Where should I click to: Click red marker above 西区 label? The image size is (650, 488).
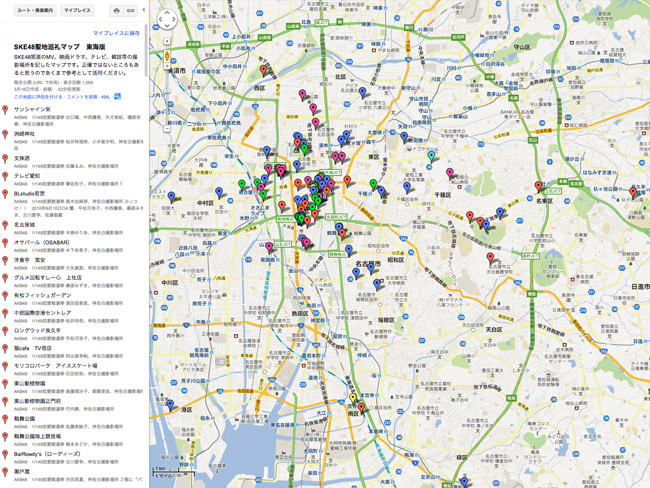[264, 70]
